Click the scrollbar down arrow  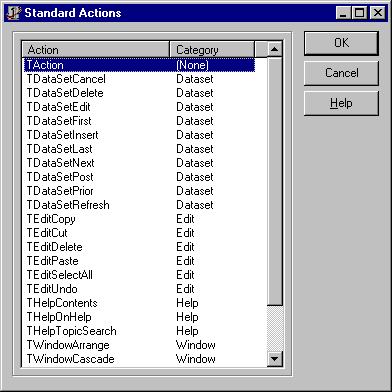(x=275, y=359)
